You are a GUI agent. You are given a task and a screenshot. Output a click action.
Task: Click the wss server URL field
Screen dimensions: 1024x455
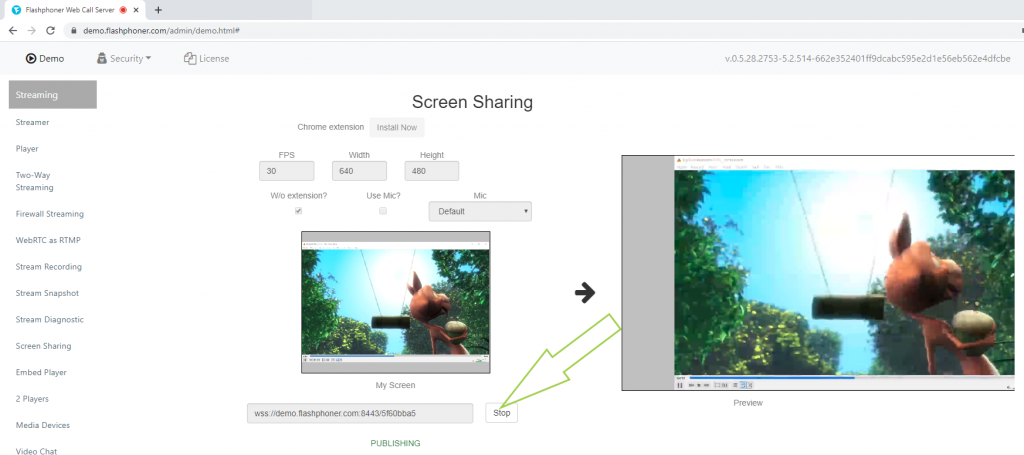coord(360,413)
